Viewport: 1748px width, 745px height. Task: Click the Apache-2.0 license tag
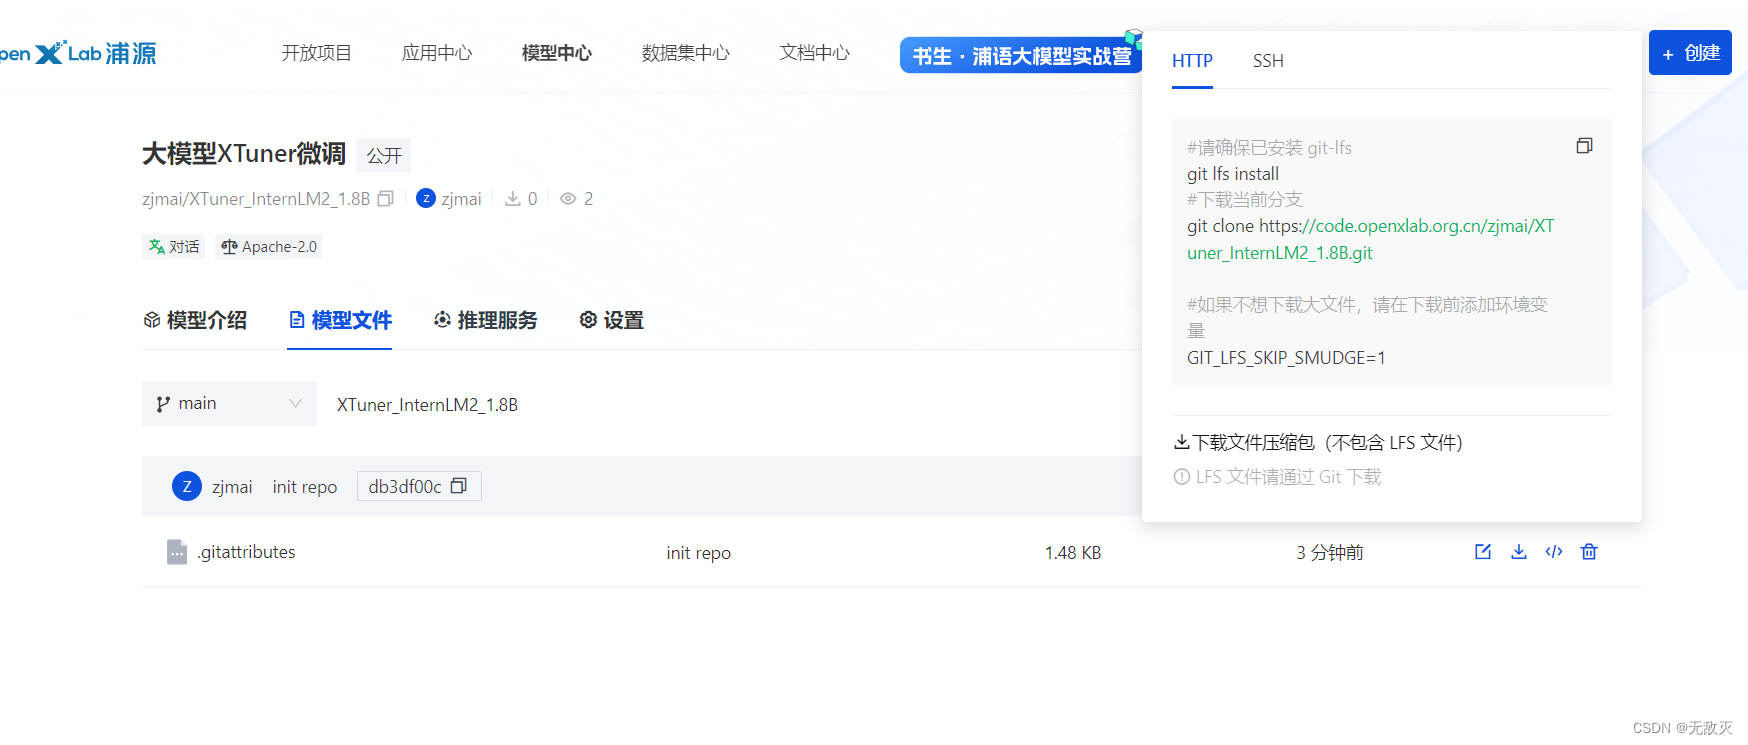pyautogui.click(x=269, y=247)
